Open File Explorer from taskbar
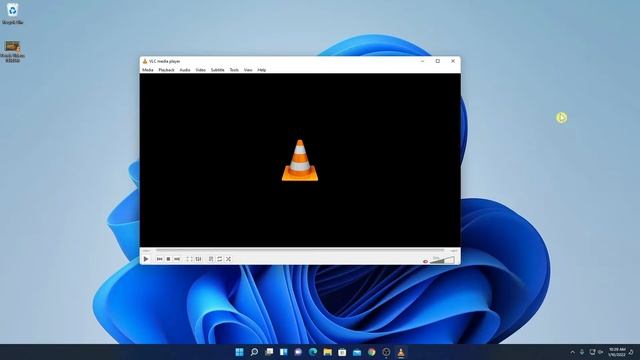 coord(328,352)
